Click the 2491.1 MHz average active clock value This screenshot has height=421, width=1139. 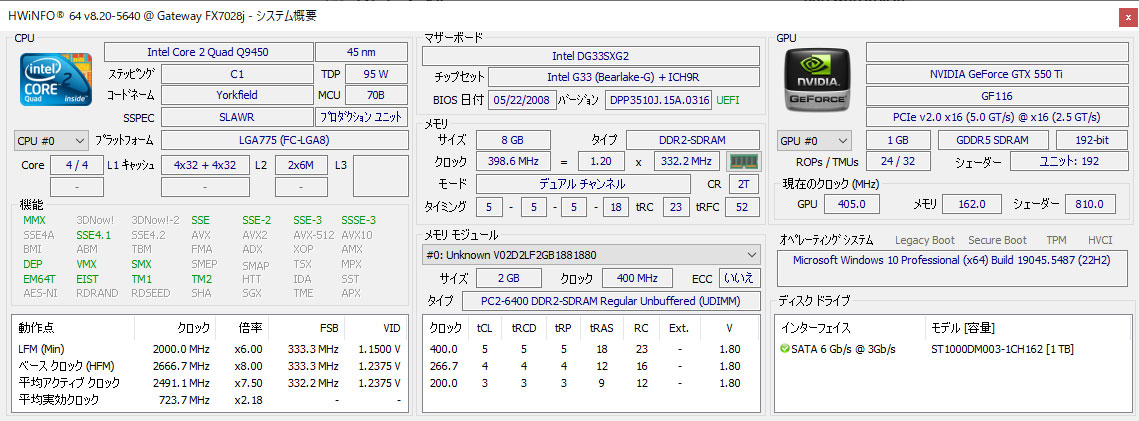point(182,383)
